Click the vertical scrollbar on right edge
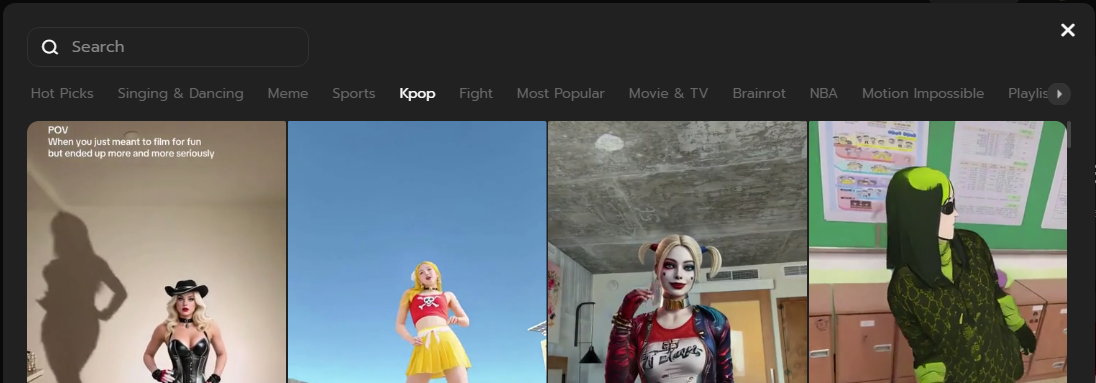Screen dimensions: 1096x383 click(x=1069, y=133)
